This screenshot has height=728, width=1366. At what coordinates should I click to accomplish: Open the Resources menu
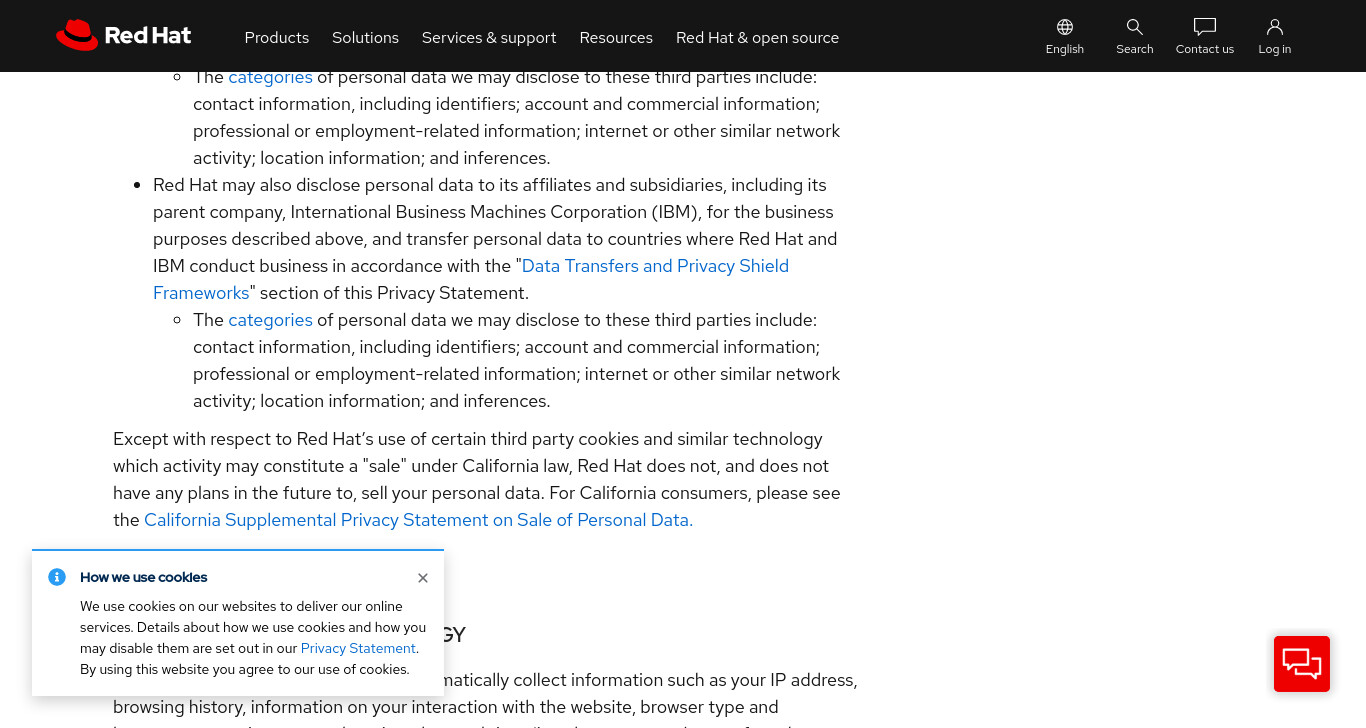pos(616,37)
